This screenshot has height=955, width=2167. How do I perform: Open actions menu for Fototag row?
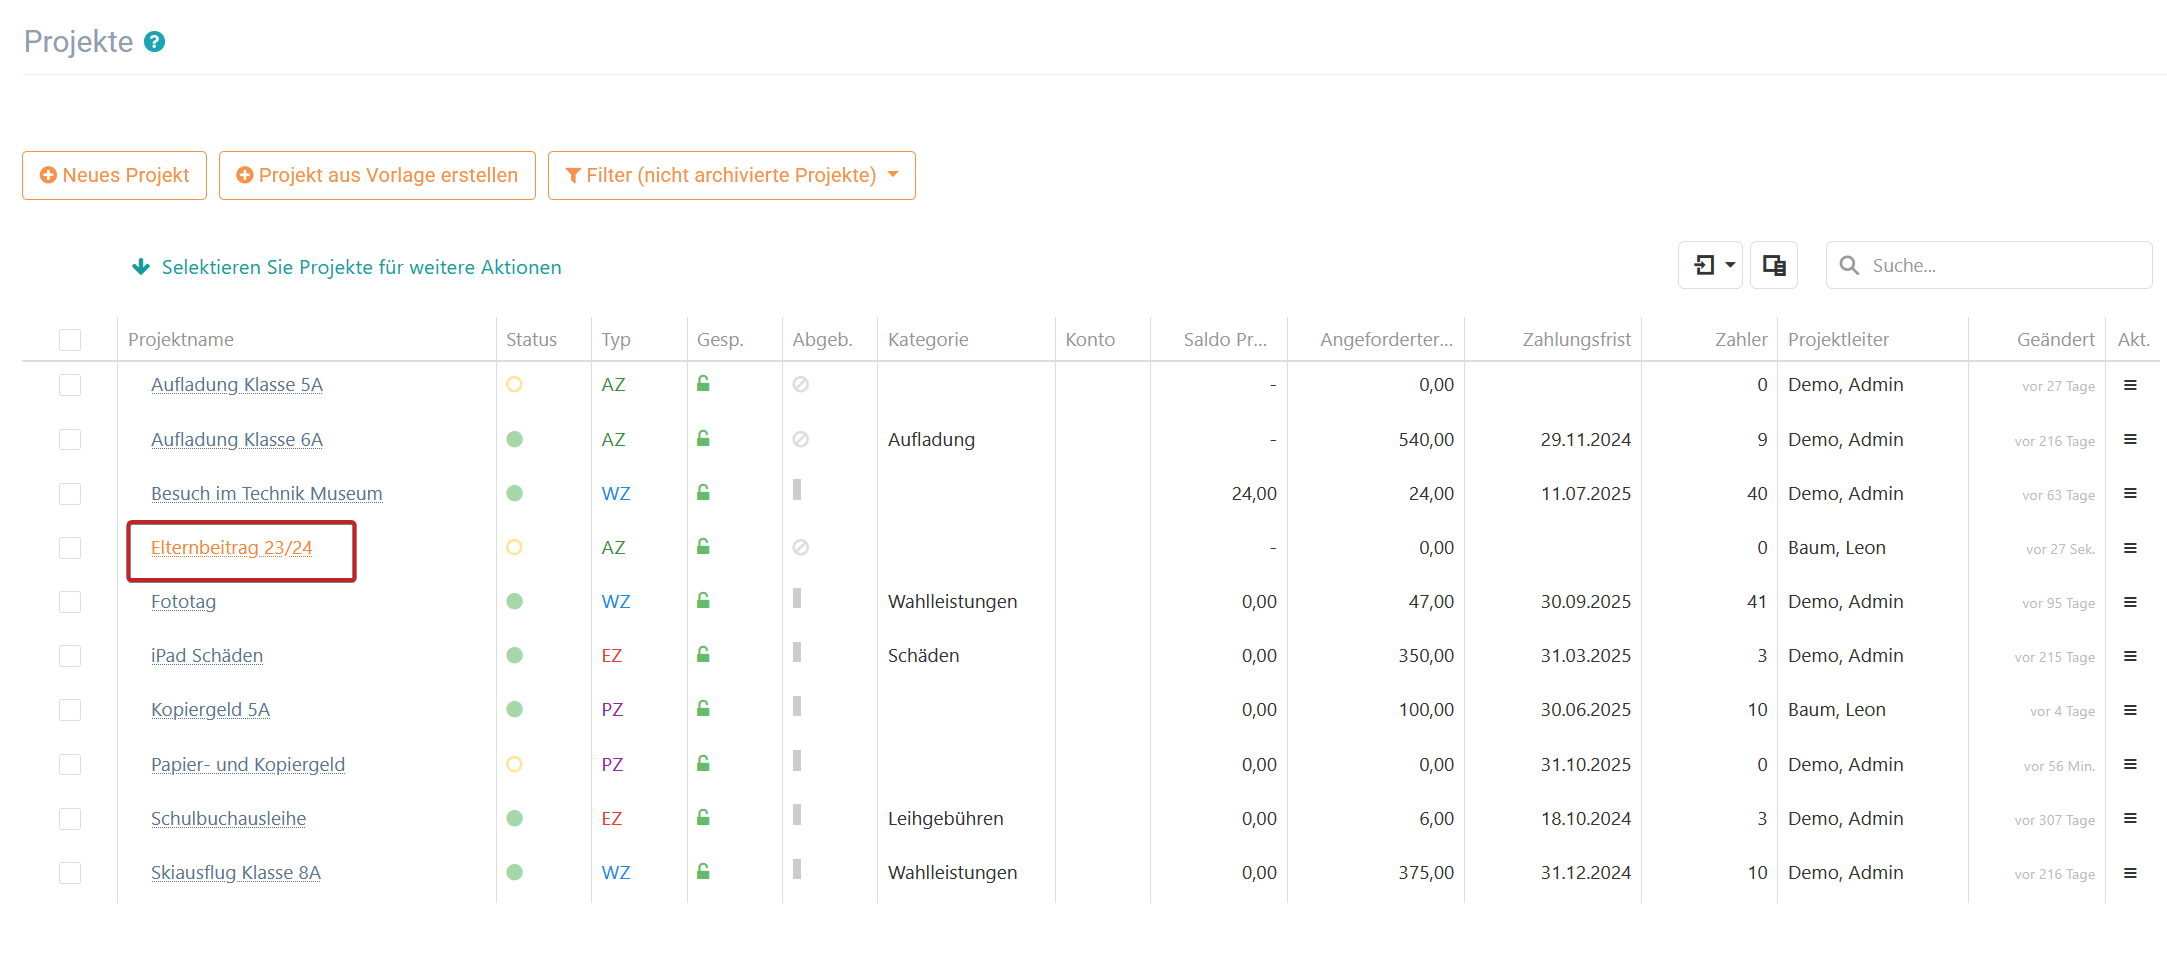2130,602
